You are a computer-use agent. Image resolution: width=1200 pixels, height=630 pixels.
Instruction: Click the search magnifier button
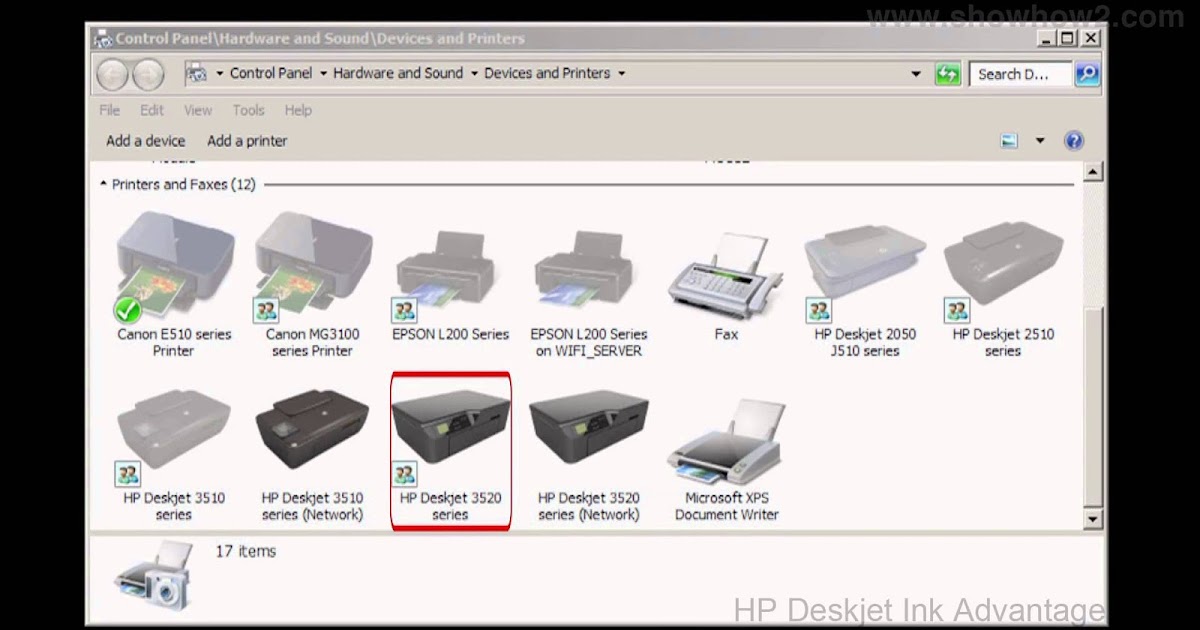[1089, 73]
